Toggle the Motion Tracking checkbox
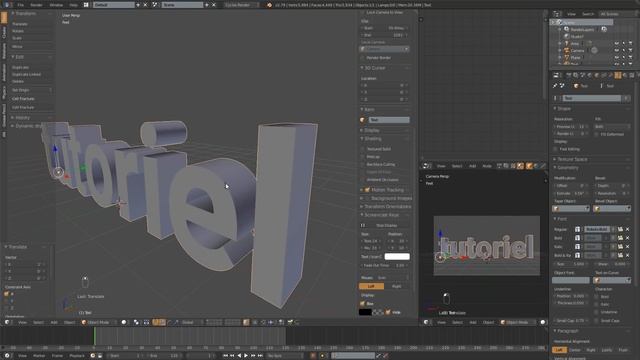 [x=367, y=190]
